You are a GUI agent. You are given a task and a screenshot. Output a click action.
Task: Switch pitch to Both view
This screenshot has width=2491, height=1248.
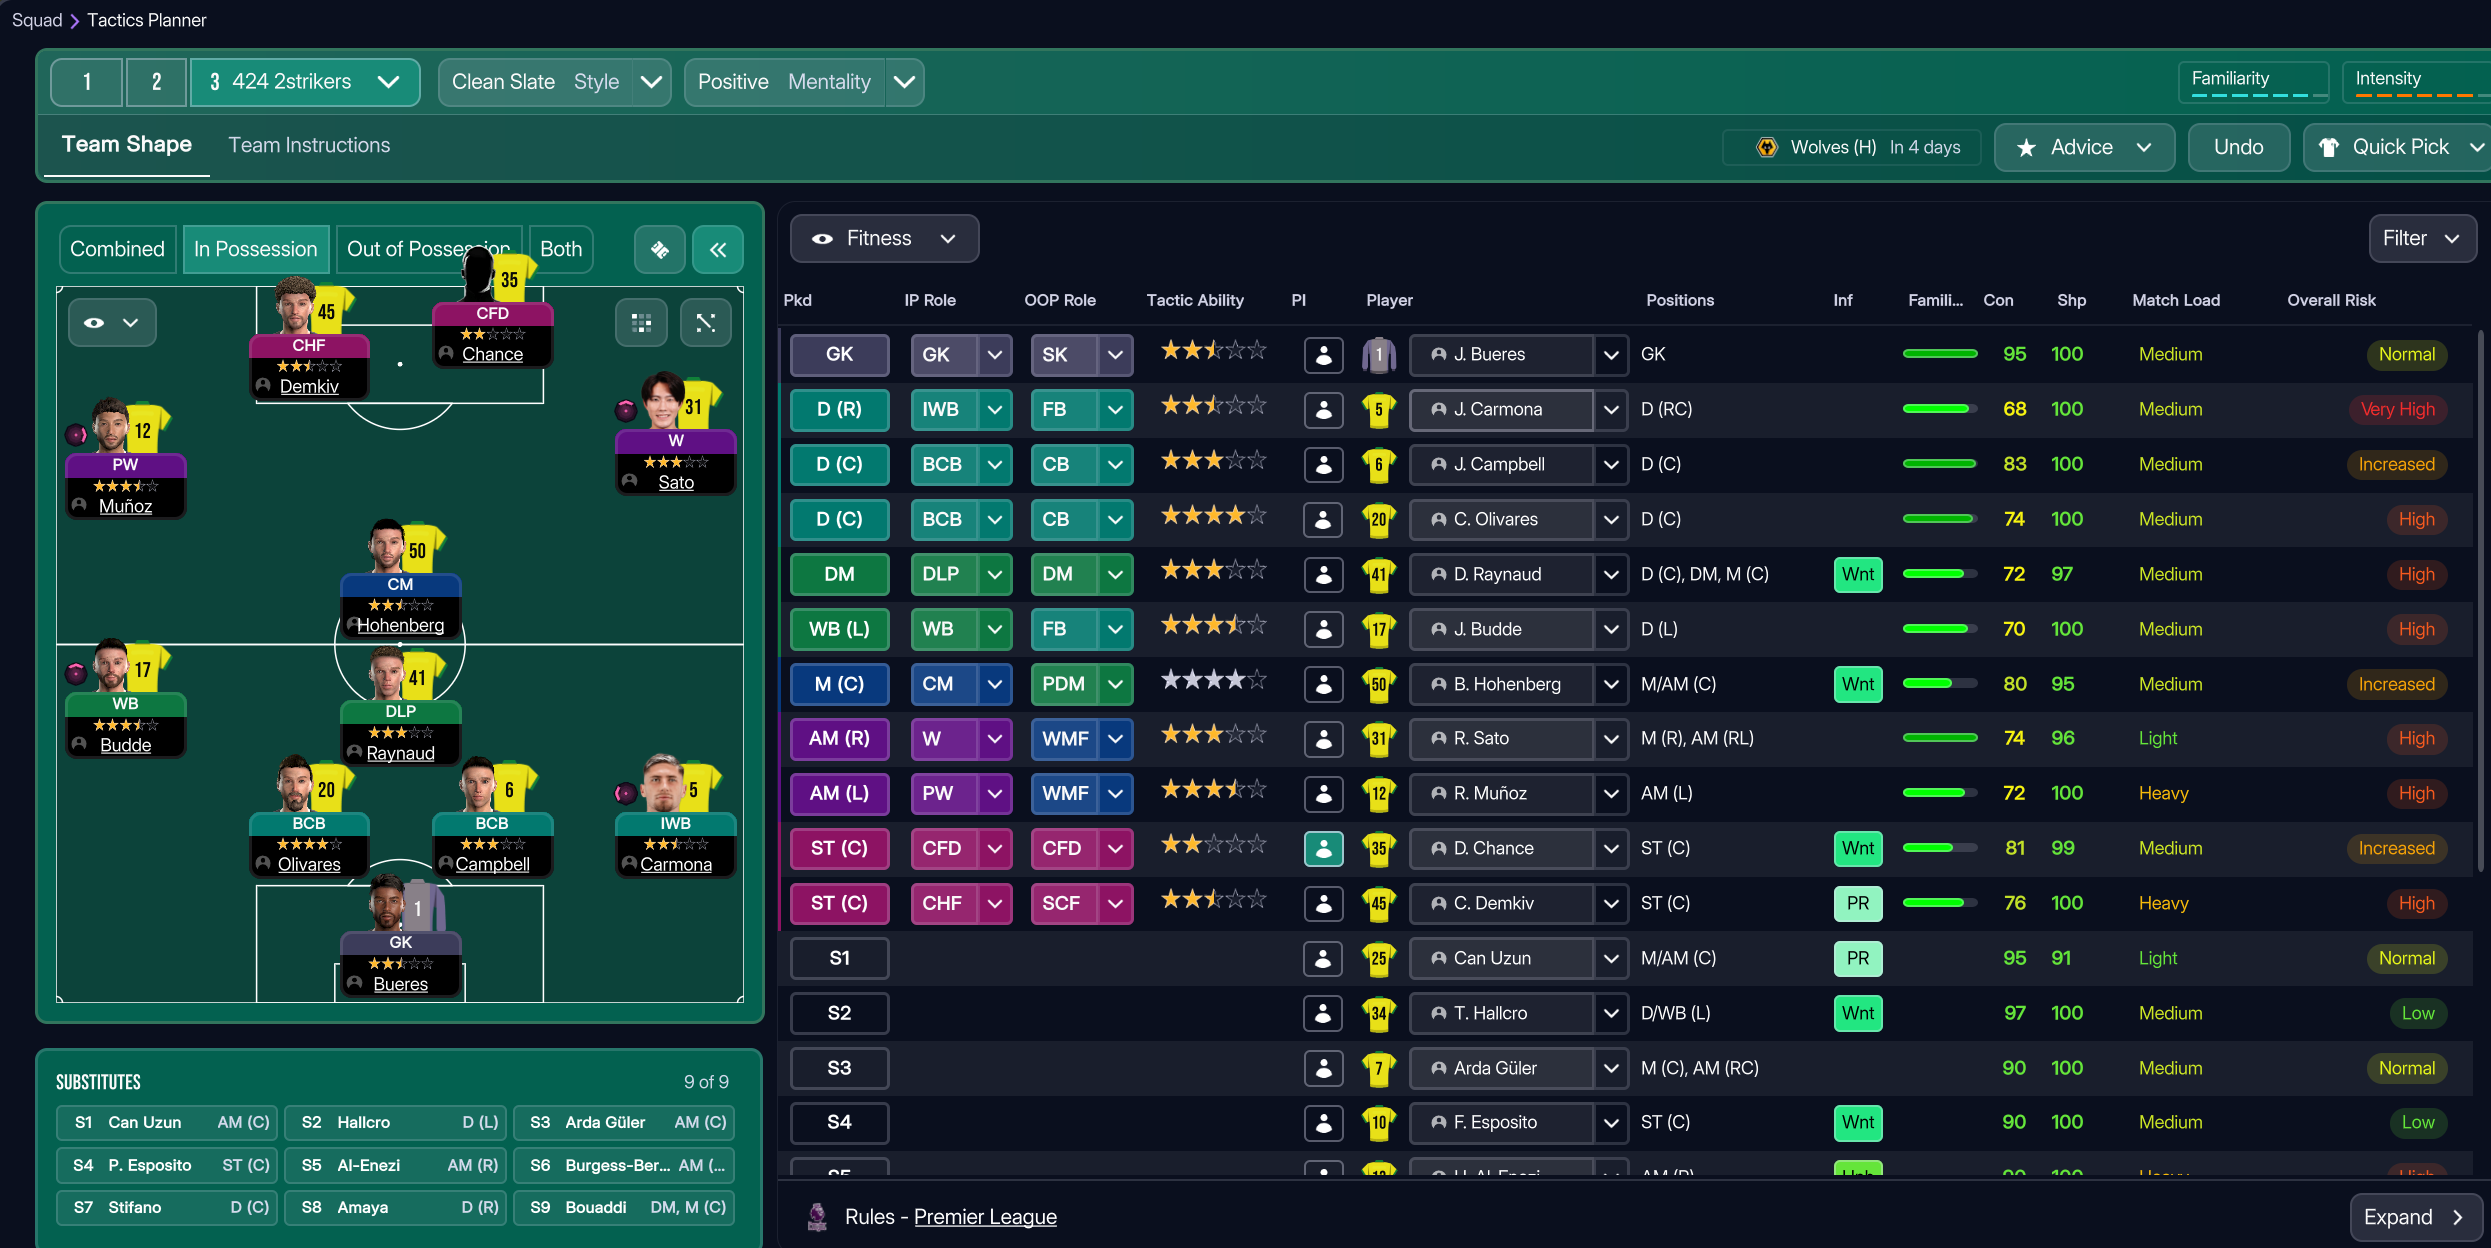click(561, 249)
